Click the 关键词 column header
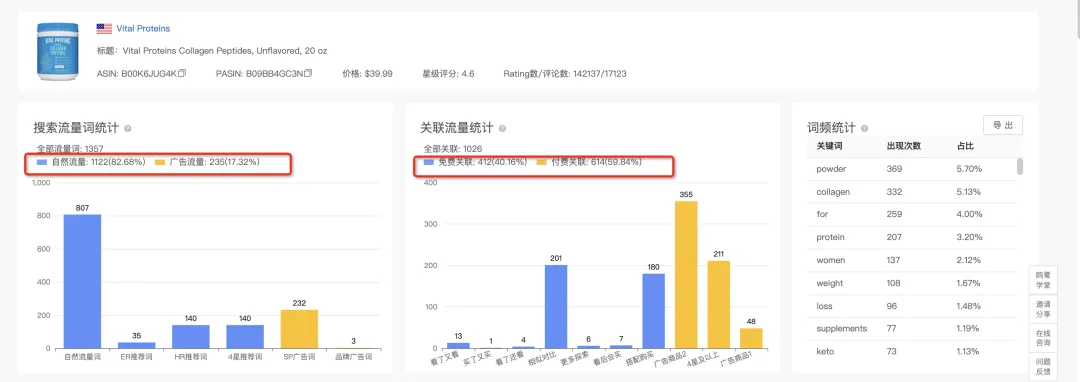The height and width of the screenshot is (382, 1080). (829, 147)
